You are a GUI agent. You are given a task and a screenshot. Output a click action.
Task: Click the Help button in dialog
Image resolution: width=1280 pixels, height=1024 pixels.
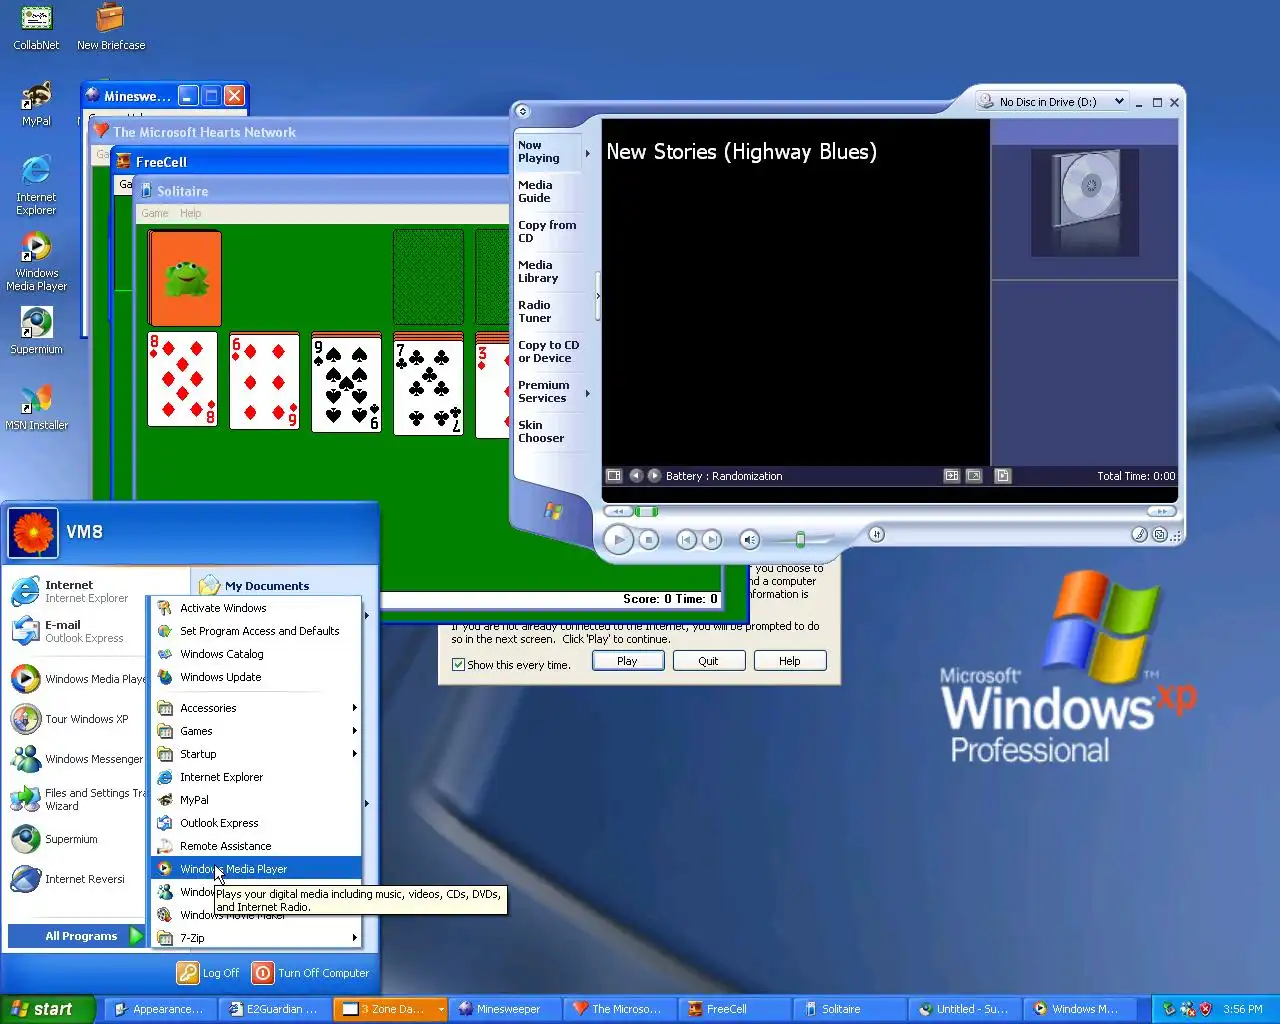pos(789,661)
